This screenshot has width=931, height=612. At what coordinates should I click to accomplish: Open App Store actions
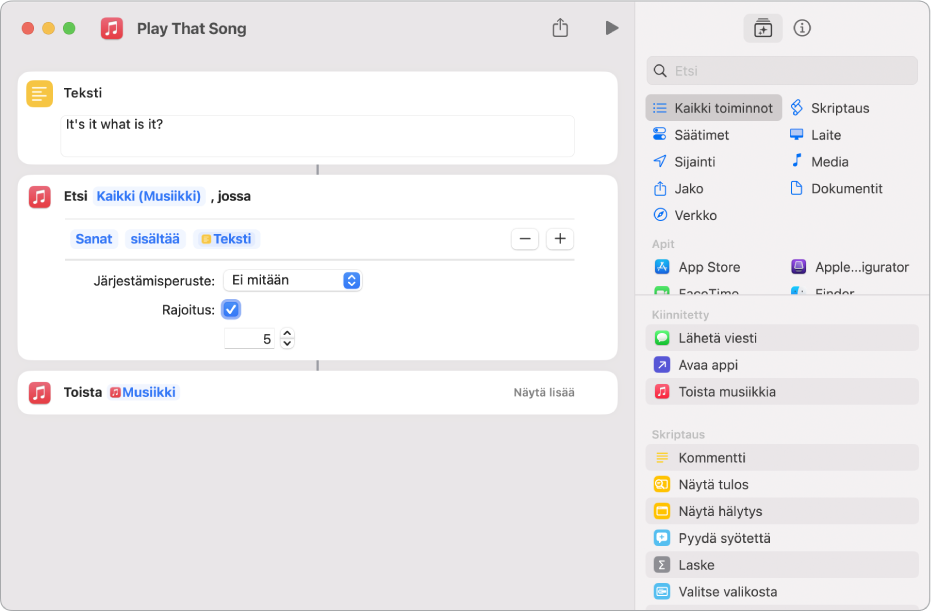pyautogui.click(x=698, y=267)
